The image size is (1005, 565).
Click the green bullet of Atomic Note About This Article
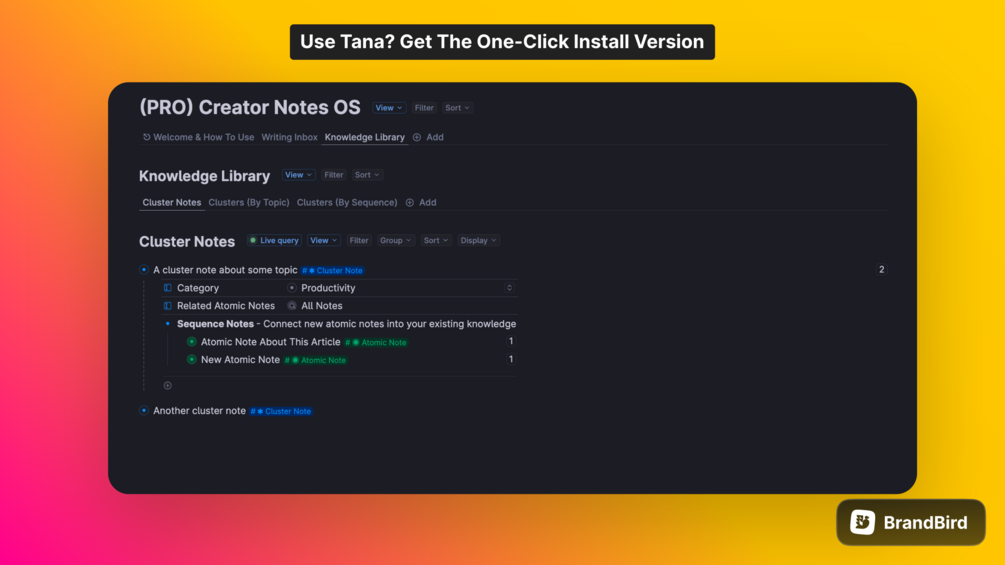click(x=191, y=341)
